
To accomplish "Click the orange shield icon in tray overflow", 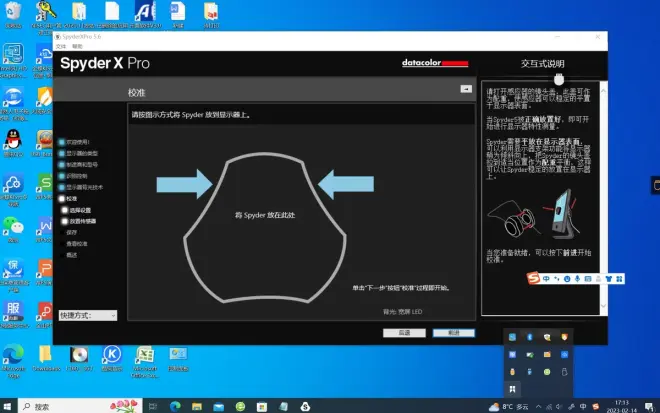I will tap(564, 337).
